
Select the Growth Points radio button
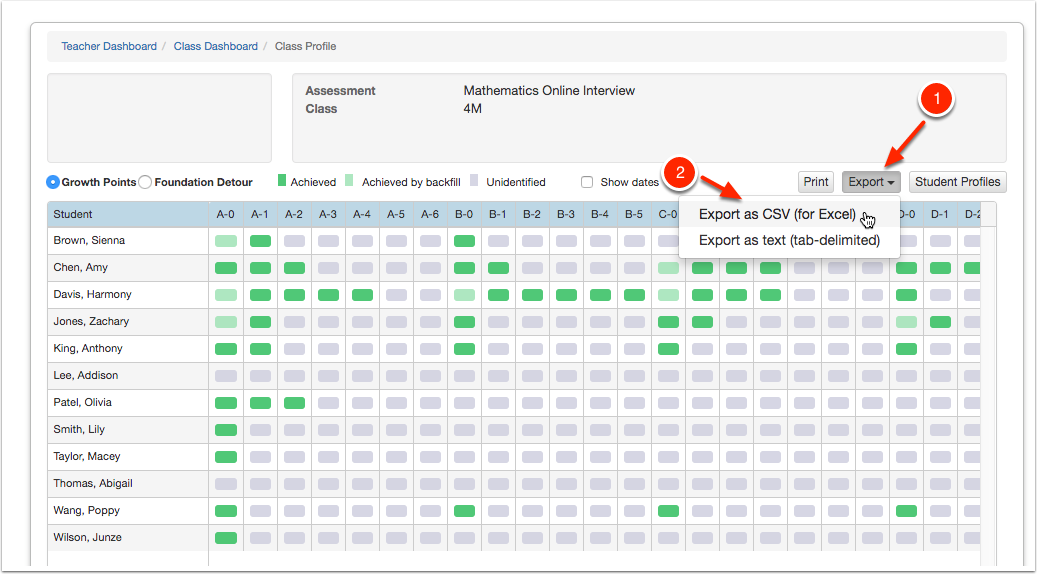point(54,182)
